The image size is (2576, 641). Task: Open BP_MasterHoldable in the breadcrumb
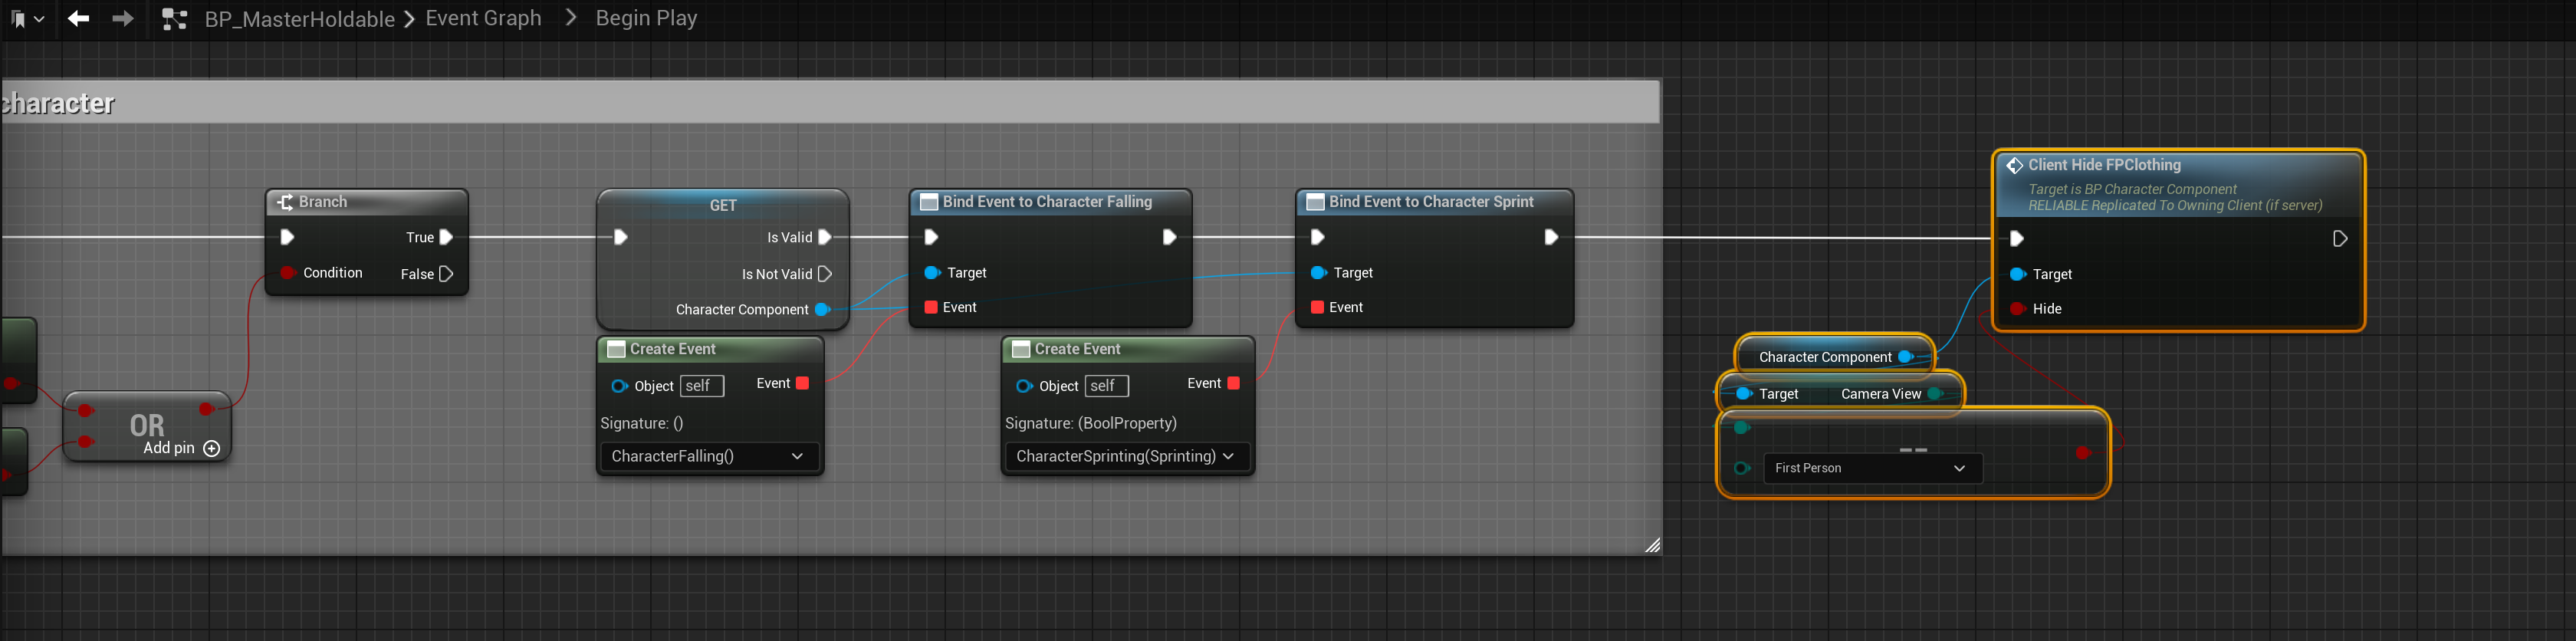(299, 19)
